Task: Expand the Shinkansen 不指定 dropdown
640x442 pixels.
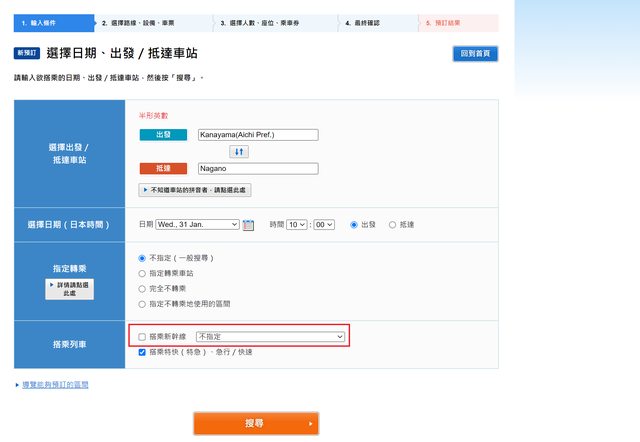Action: tap(270, 337)
